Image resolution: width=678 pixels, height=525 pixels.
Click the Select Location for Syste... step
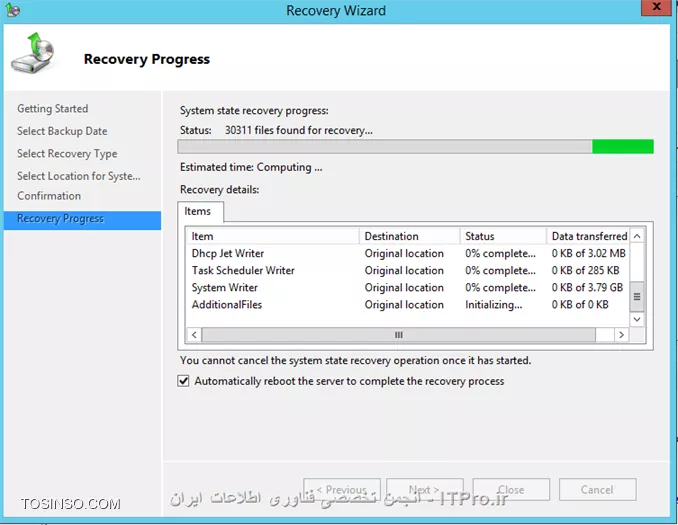(79, 176)
